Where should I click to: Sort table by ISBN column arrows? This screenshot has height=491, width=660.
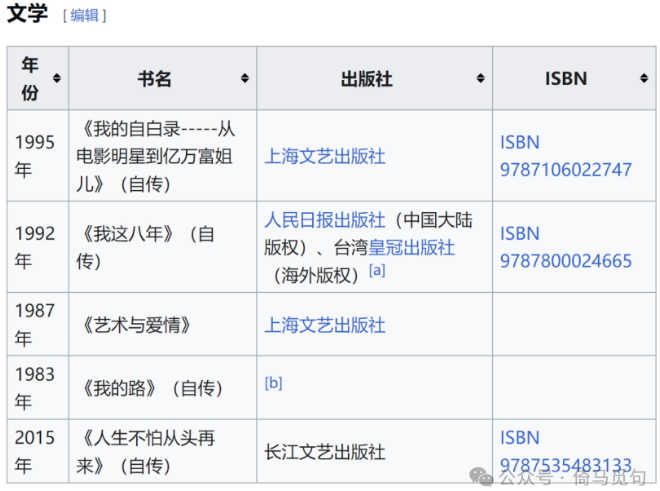(x=644, y=78)
